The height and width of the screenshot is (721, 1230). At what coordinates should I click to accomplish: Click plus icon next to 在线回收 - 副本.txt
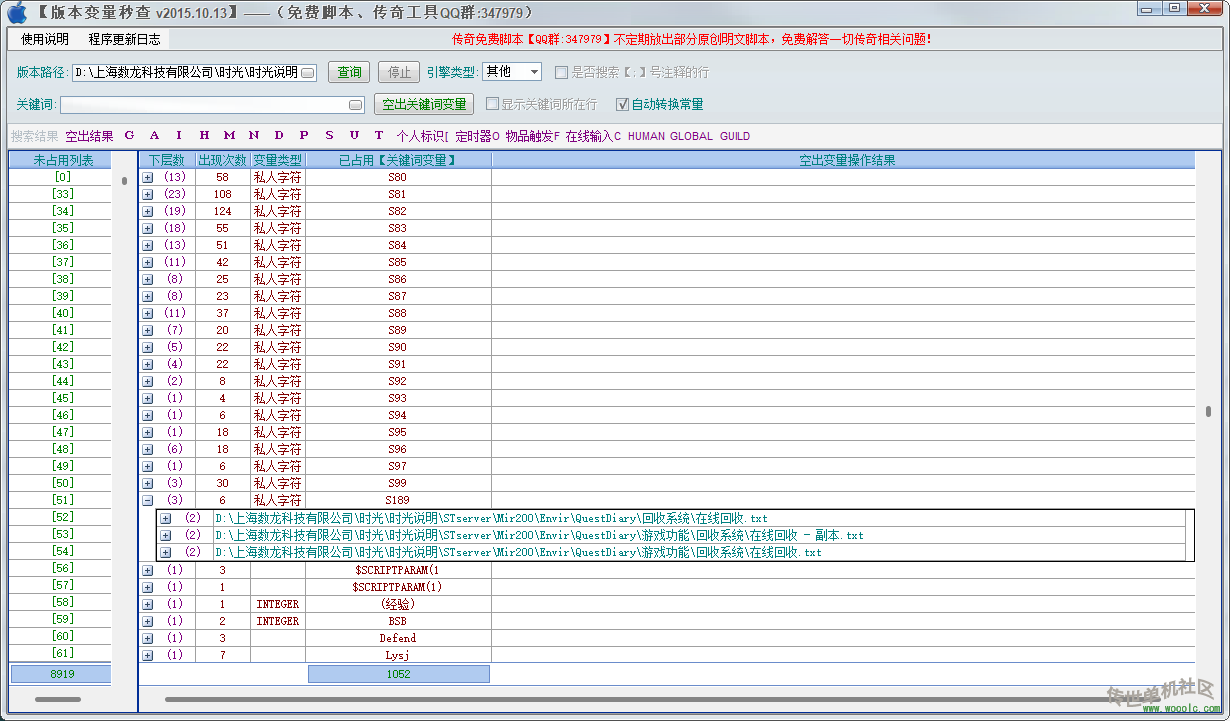click(166, 535)
